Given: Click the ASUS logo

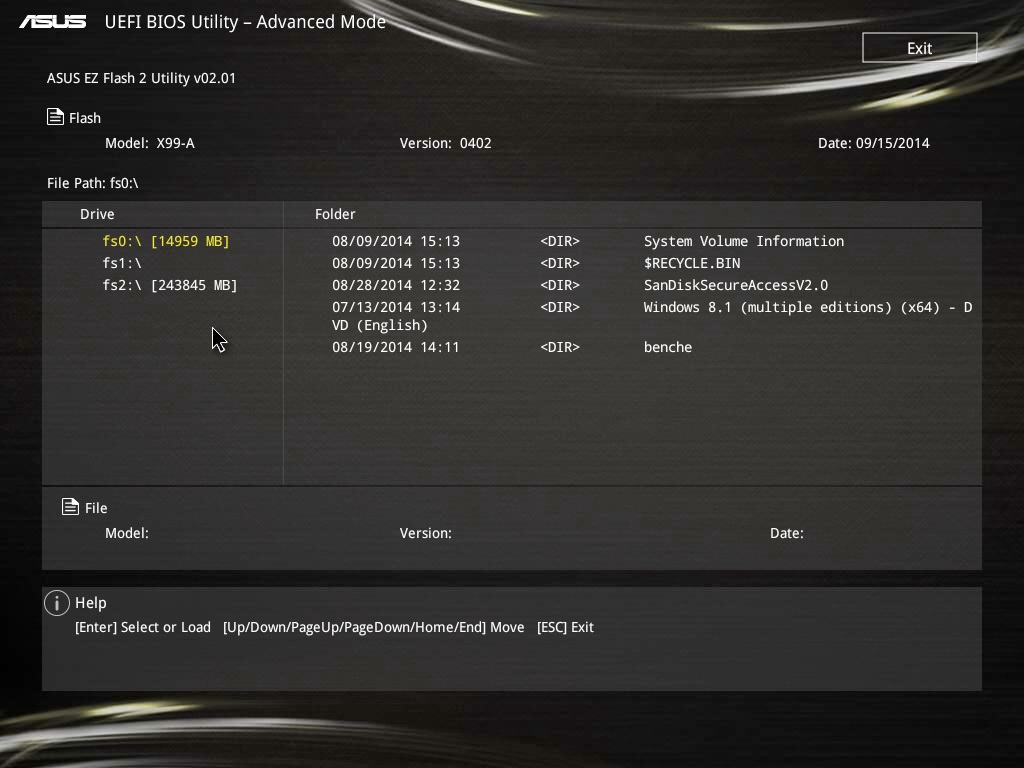Looking at the screenshot, I should tap(53, 22).
